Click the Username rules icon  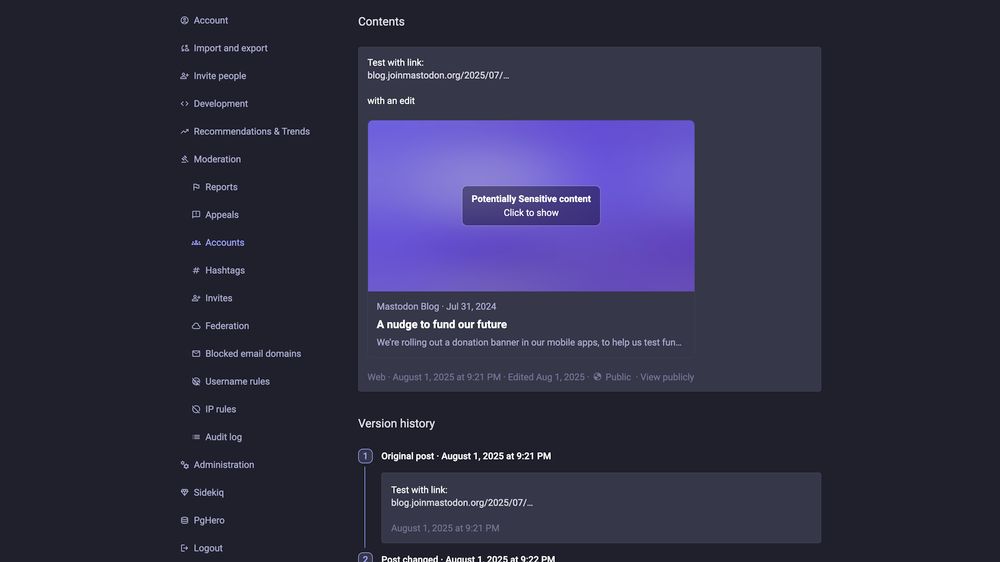(196, 381)
